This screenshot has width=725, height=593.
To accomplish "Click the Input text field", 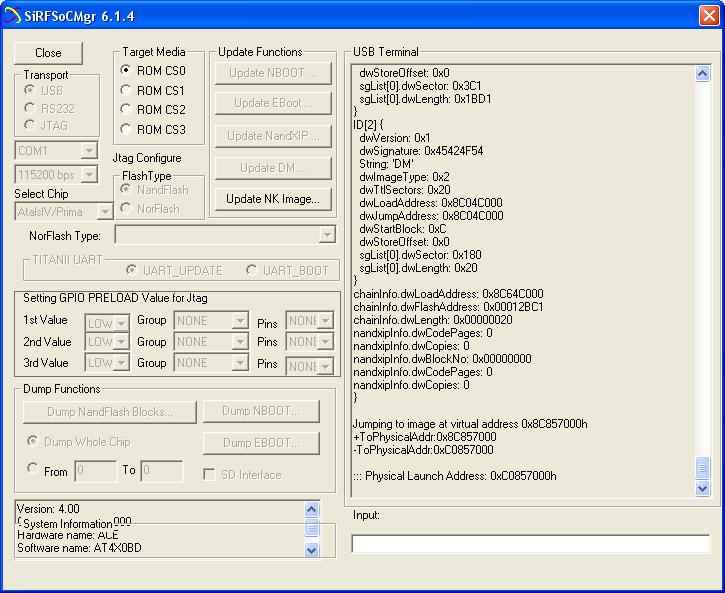I will point(530,544).
